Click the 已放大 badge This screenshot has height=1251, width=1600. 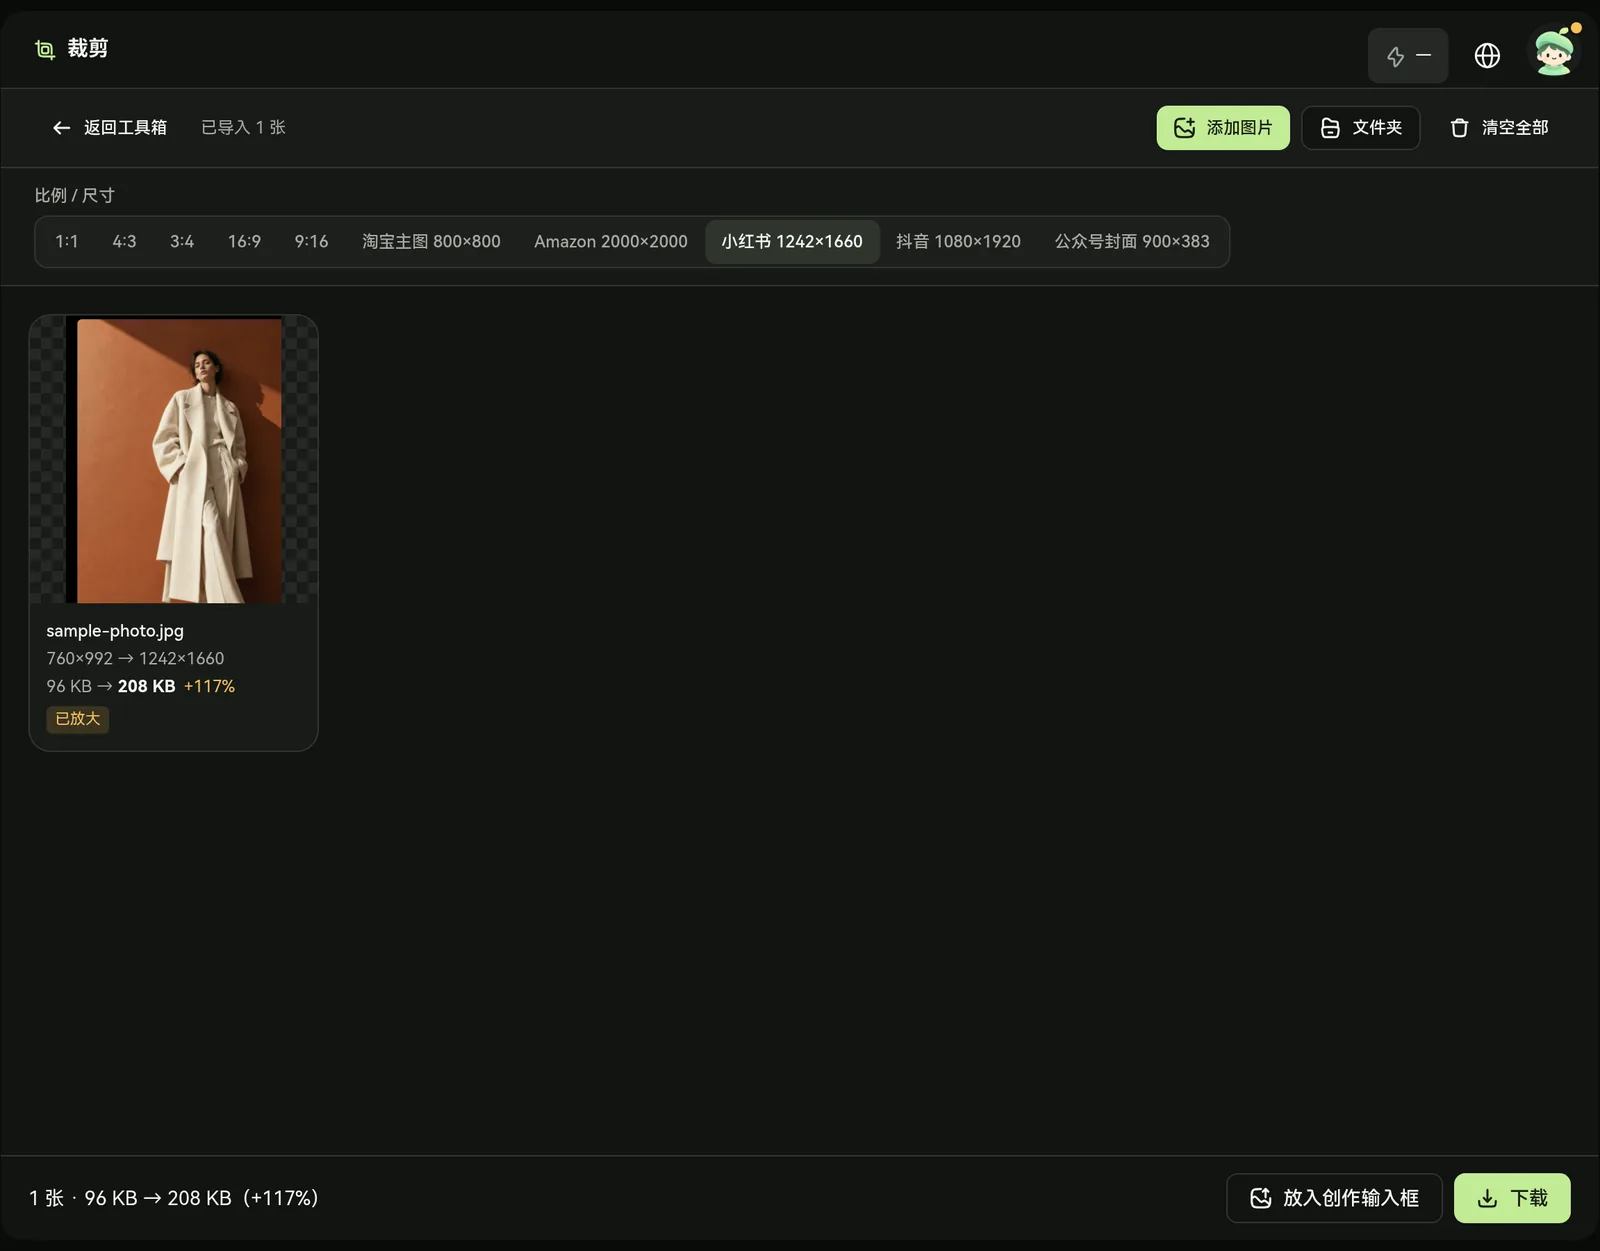coord(78,719)
